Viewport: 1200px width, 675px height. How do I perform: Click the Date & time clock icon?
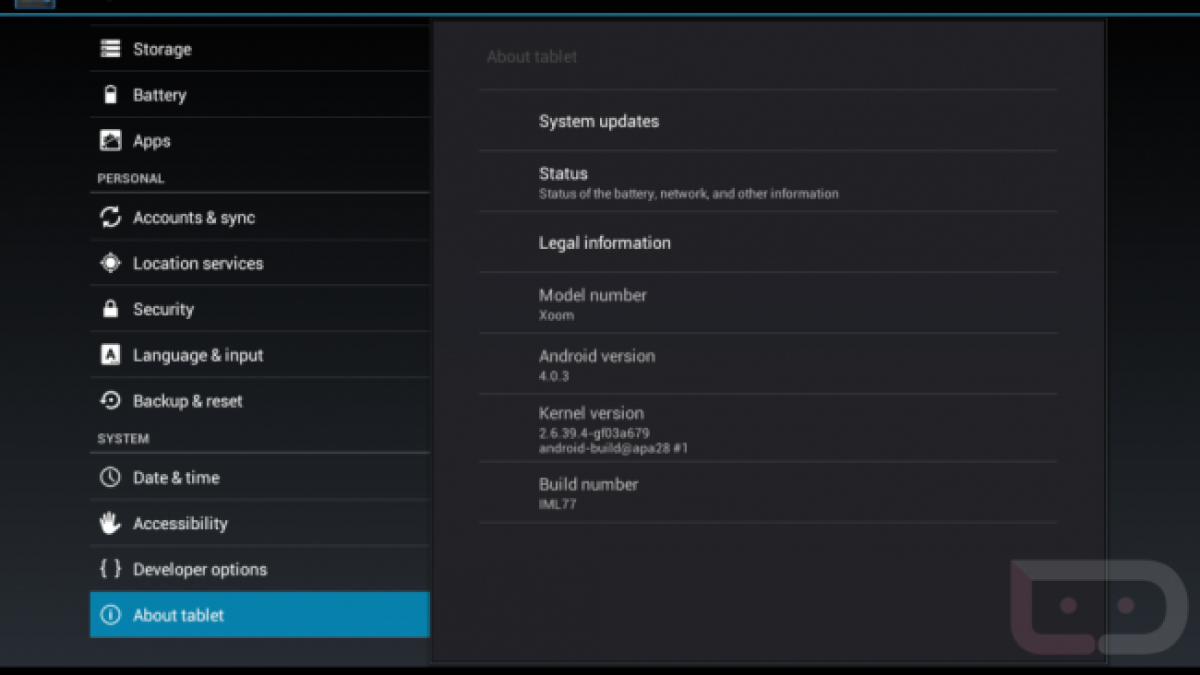[x=110, y=477]
